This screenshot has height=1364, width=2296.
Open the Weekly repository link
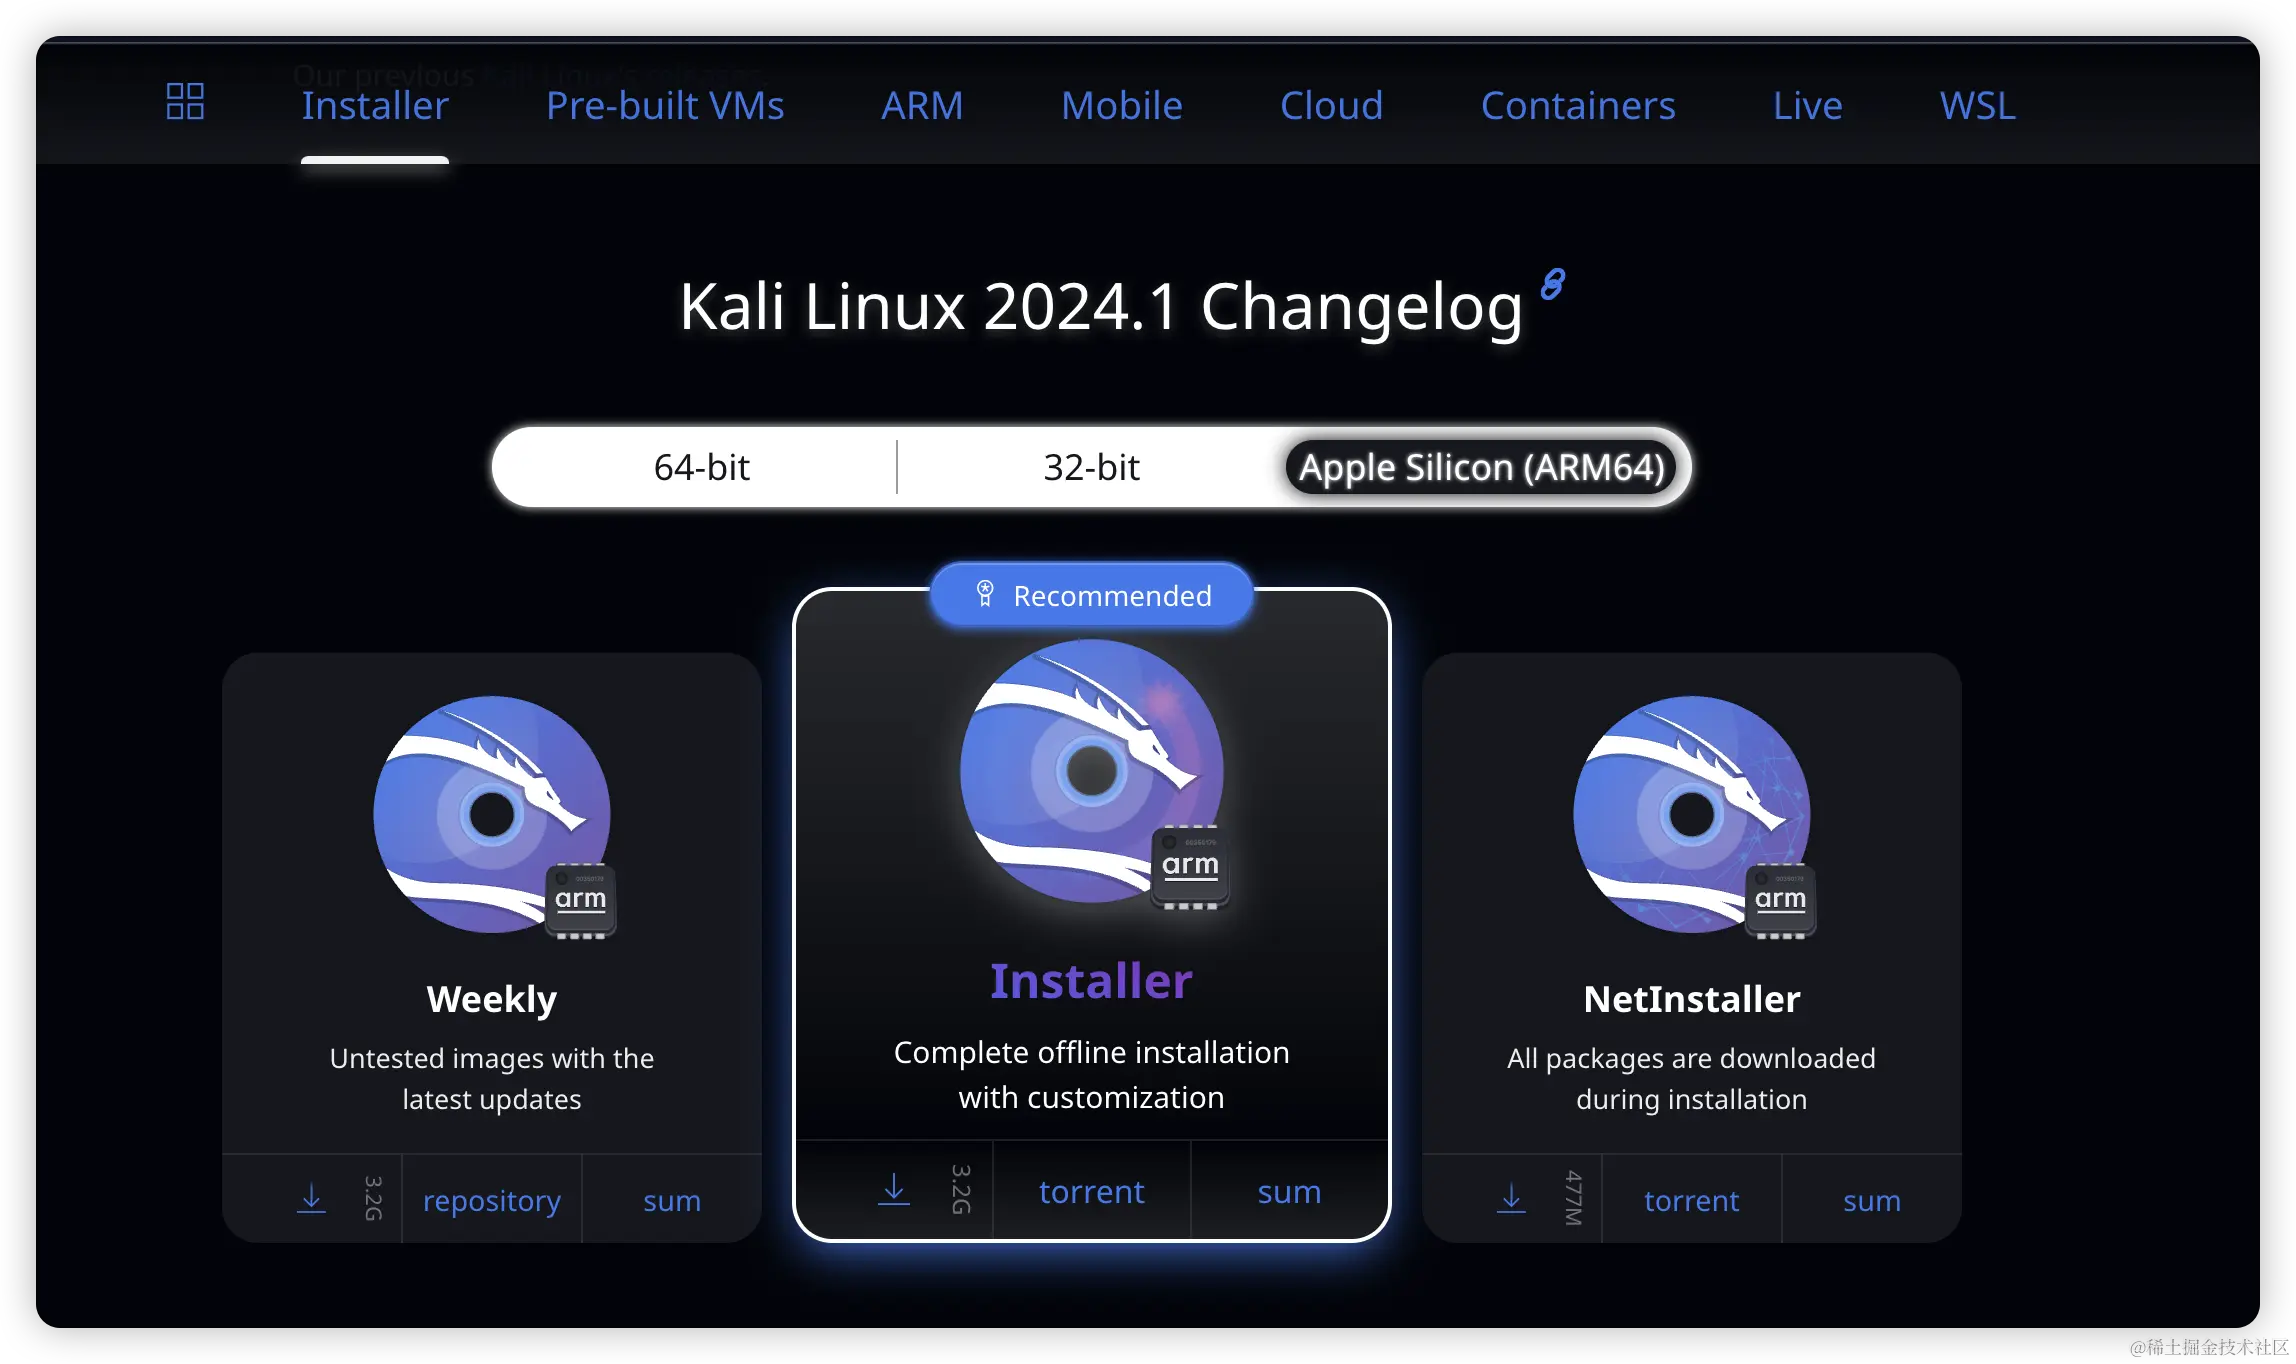point(491,1200)
